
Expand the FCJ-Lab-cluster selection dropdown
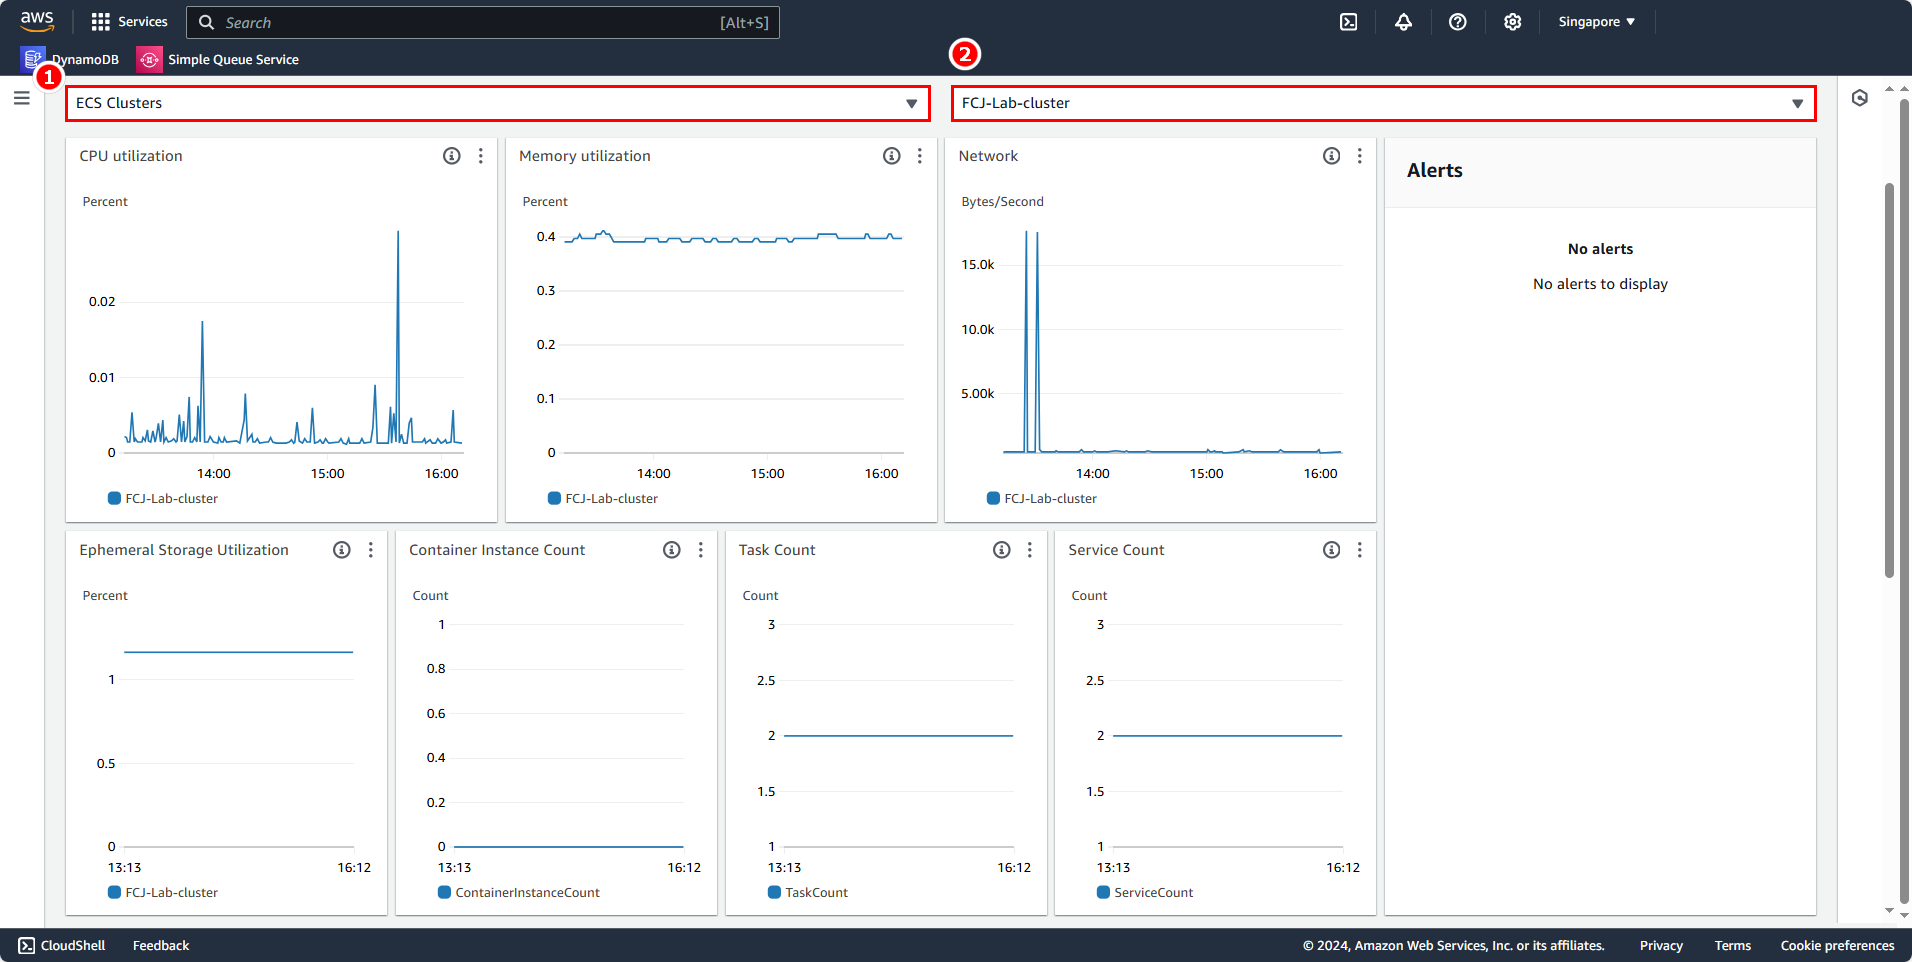coord(1384,103)
